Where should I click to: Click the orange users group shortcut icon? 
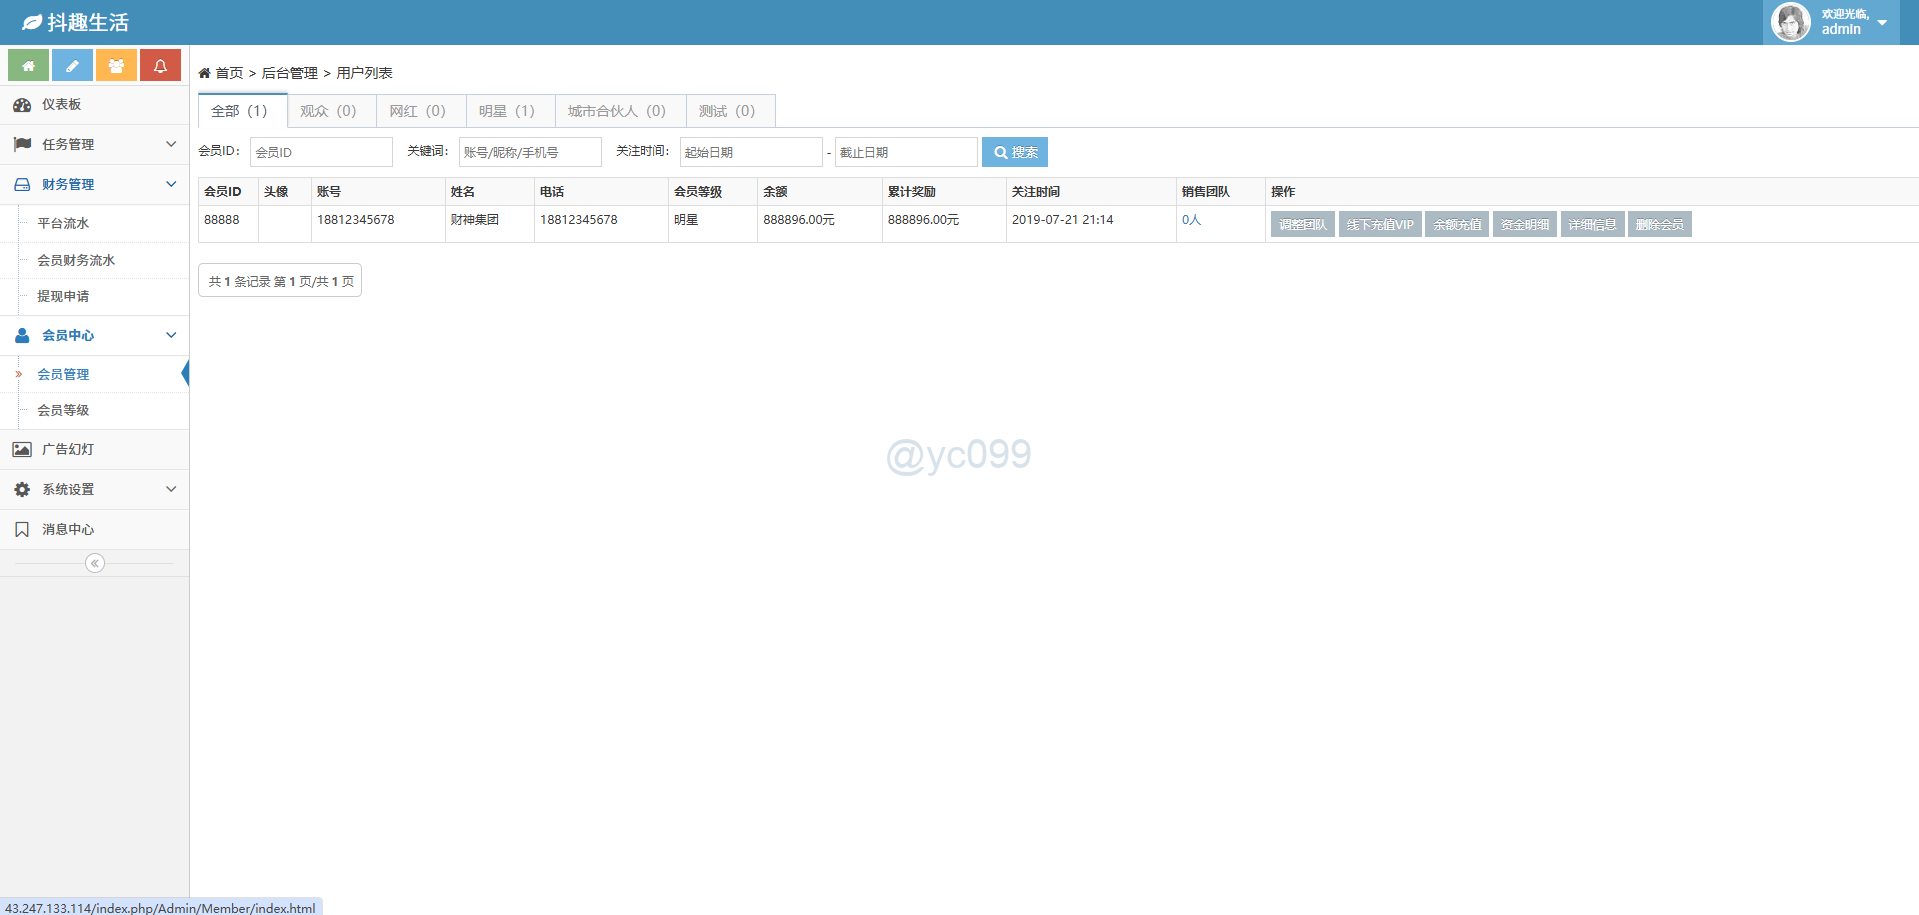[116, 66]
